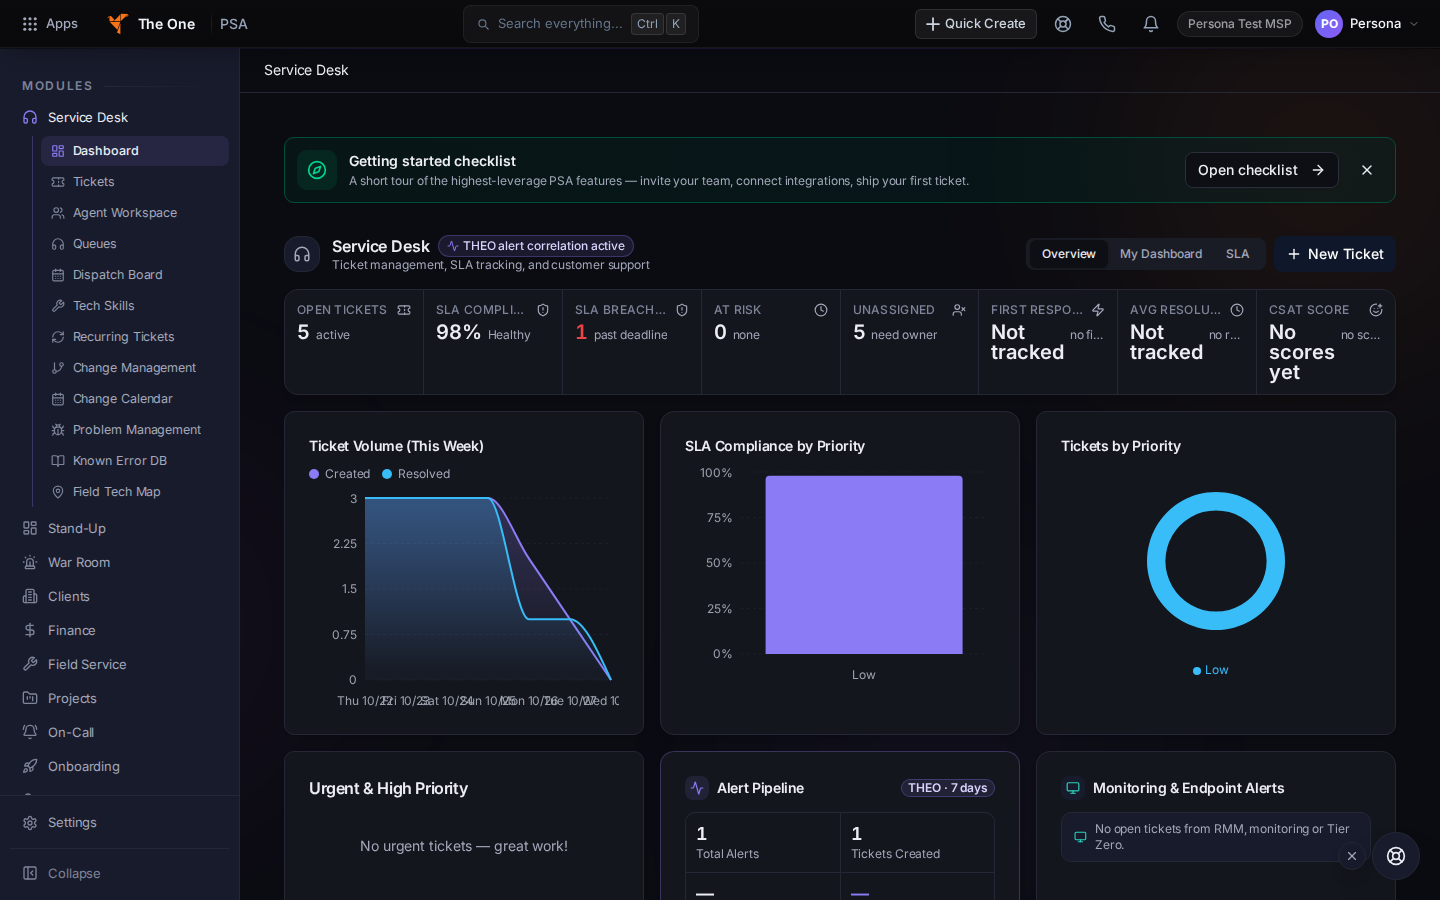The image size is (1440, 900).
Task: Click the Avg Resolution clock icon
Action: click(1237, 310)
